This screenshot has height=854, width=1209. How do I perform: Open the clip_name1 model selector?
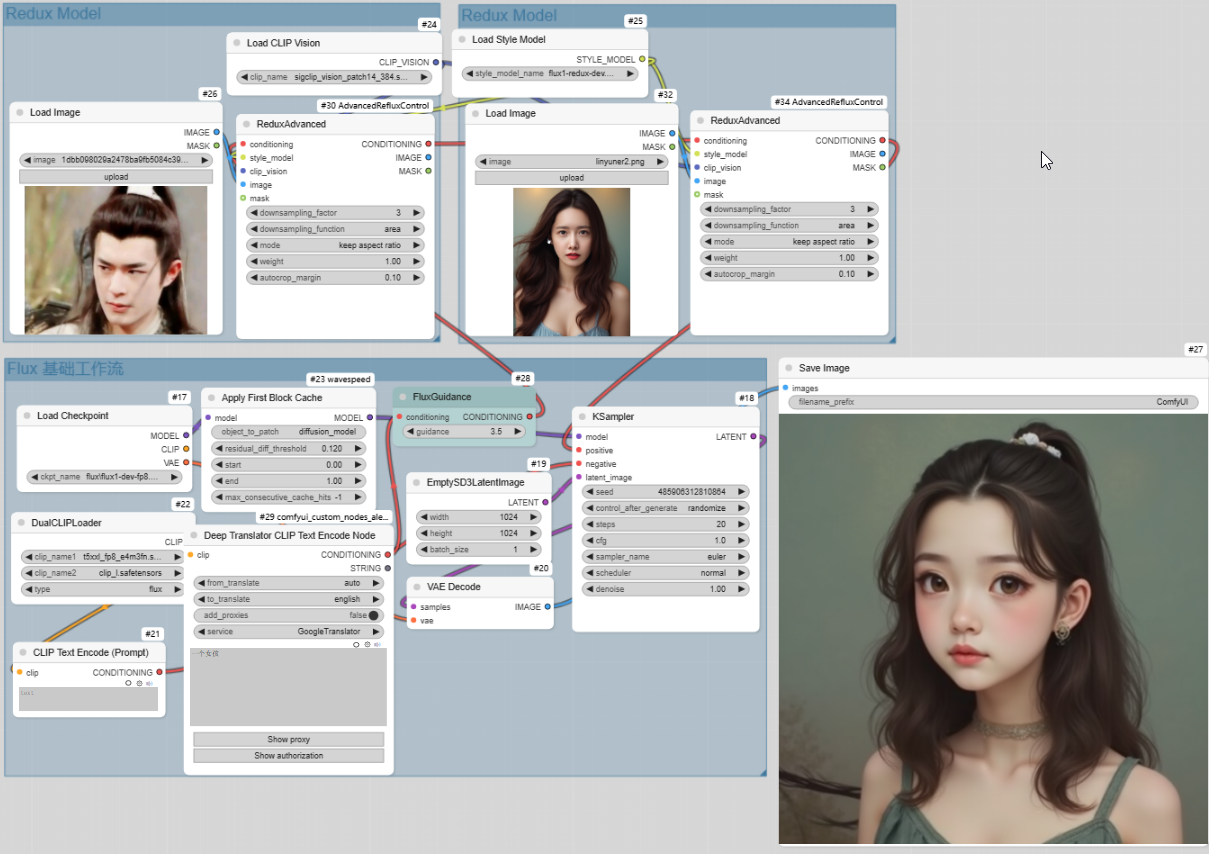click(x=103, y=556)
